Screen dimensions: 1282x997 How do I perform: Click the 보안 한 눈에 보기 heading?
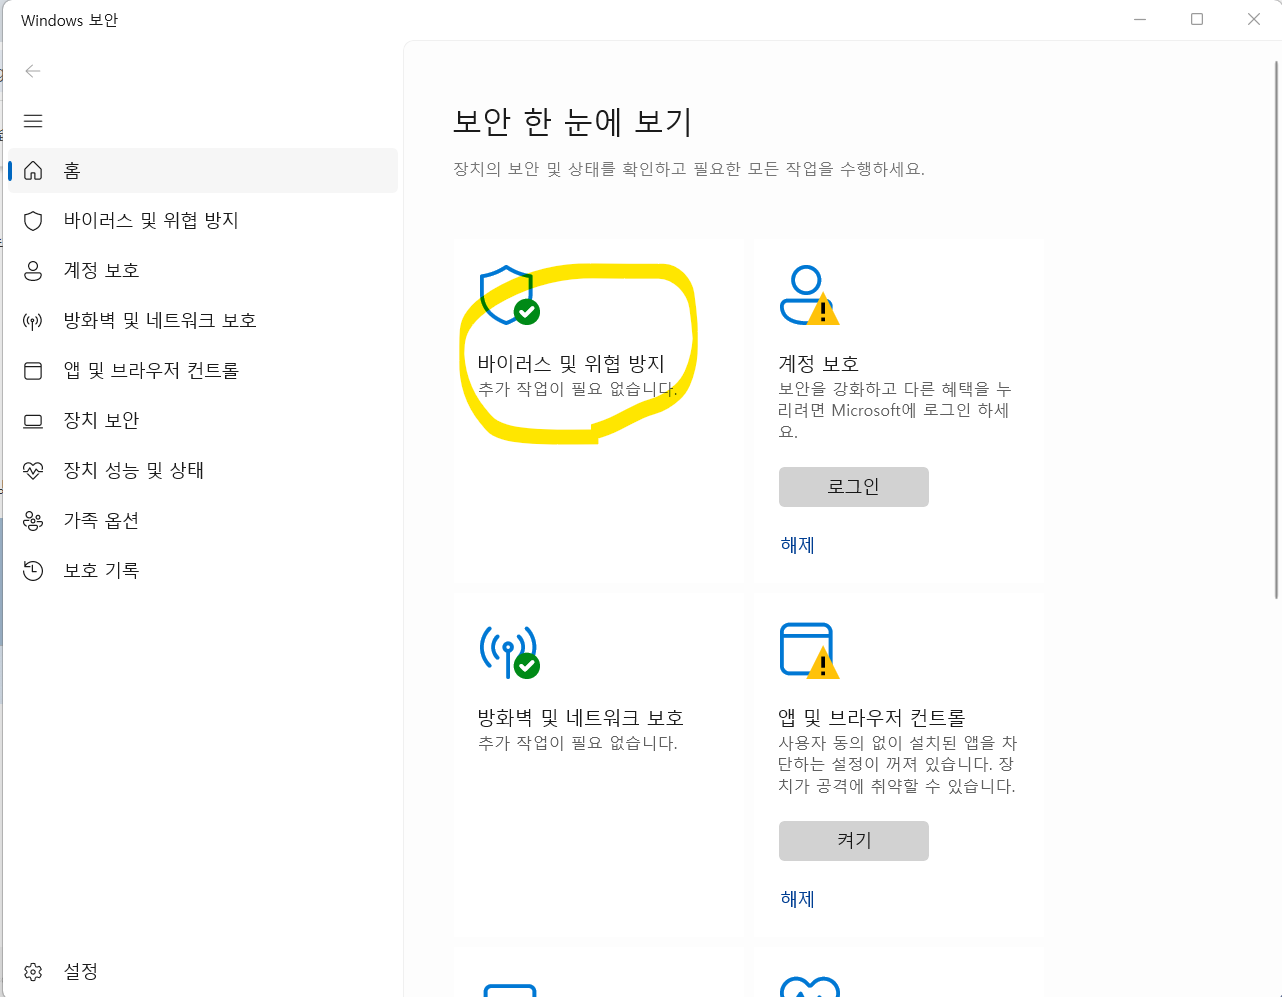point(573,122)
